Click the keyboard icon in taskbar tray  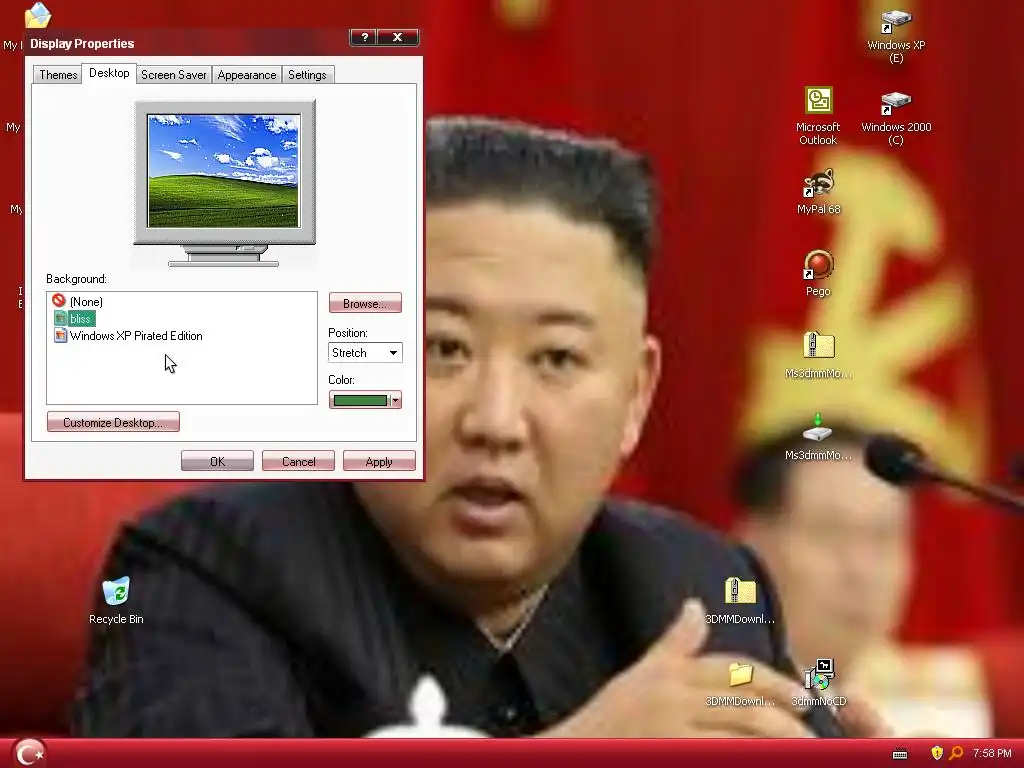point(900,754)
